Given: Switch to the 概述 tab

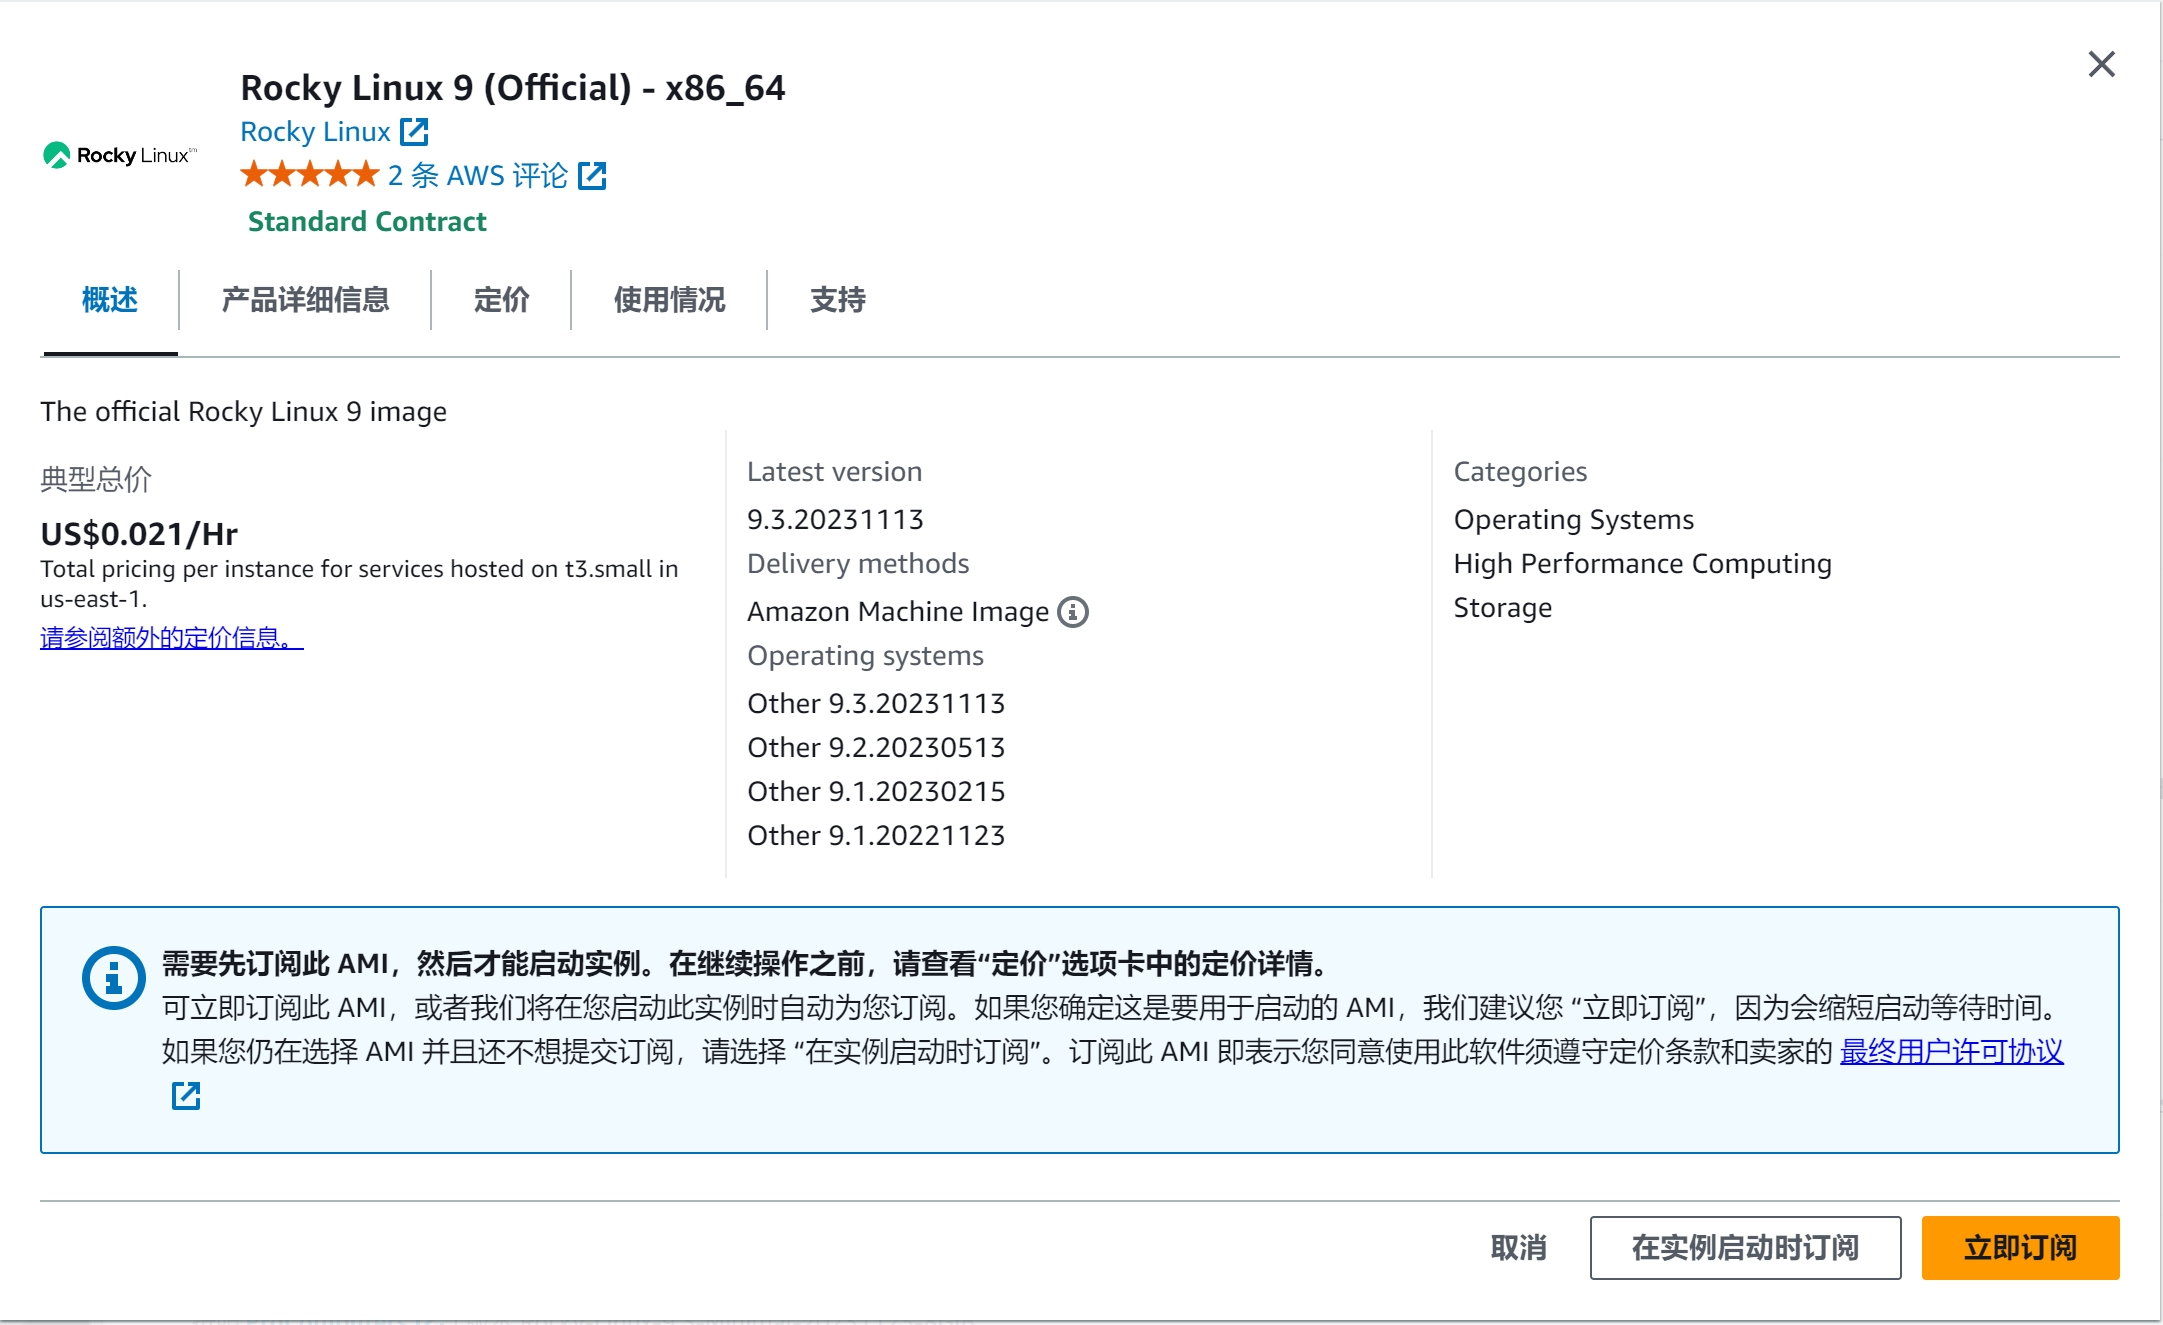Looking at the screenshot, I should [x=110, y=300].
